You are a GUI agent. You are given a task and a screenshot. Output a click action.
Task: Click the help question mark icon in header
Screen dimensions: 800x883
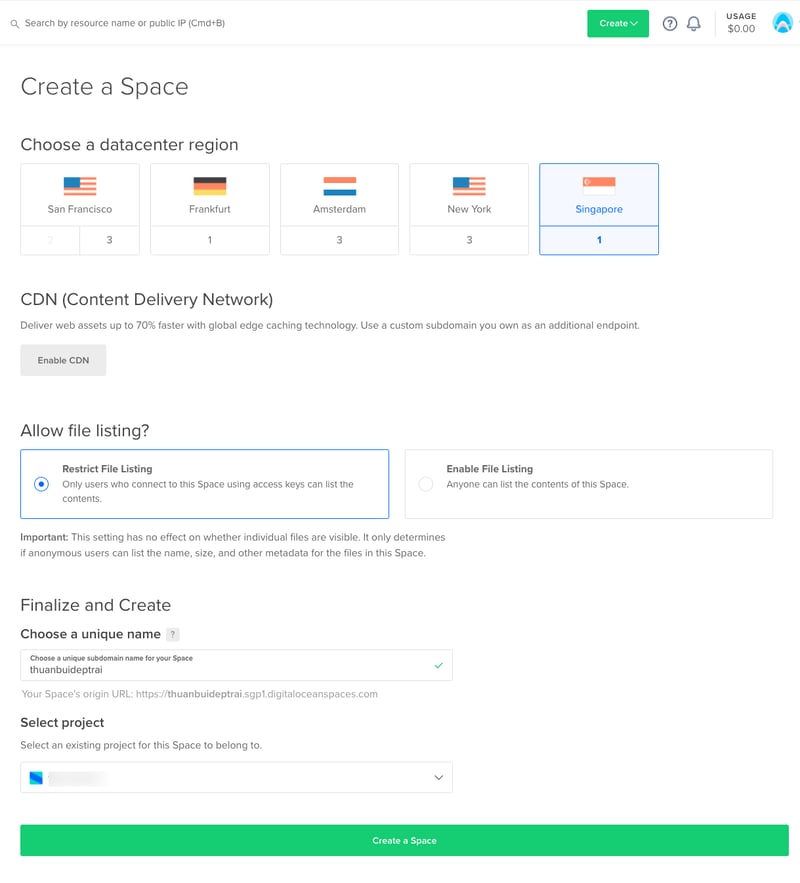click(x=670, y=24)
